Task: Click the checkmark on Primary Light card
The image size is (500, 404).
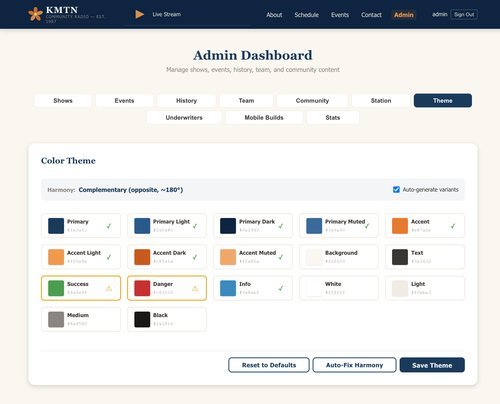Action: pos(195,226)
